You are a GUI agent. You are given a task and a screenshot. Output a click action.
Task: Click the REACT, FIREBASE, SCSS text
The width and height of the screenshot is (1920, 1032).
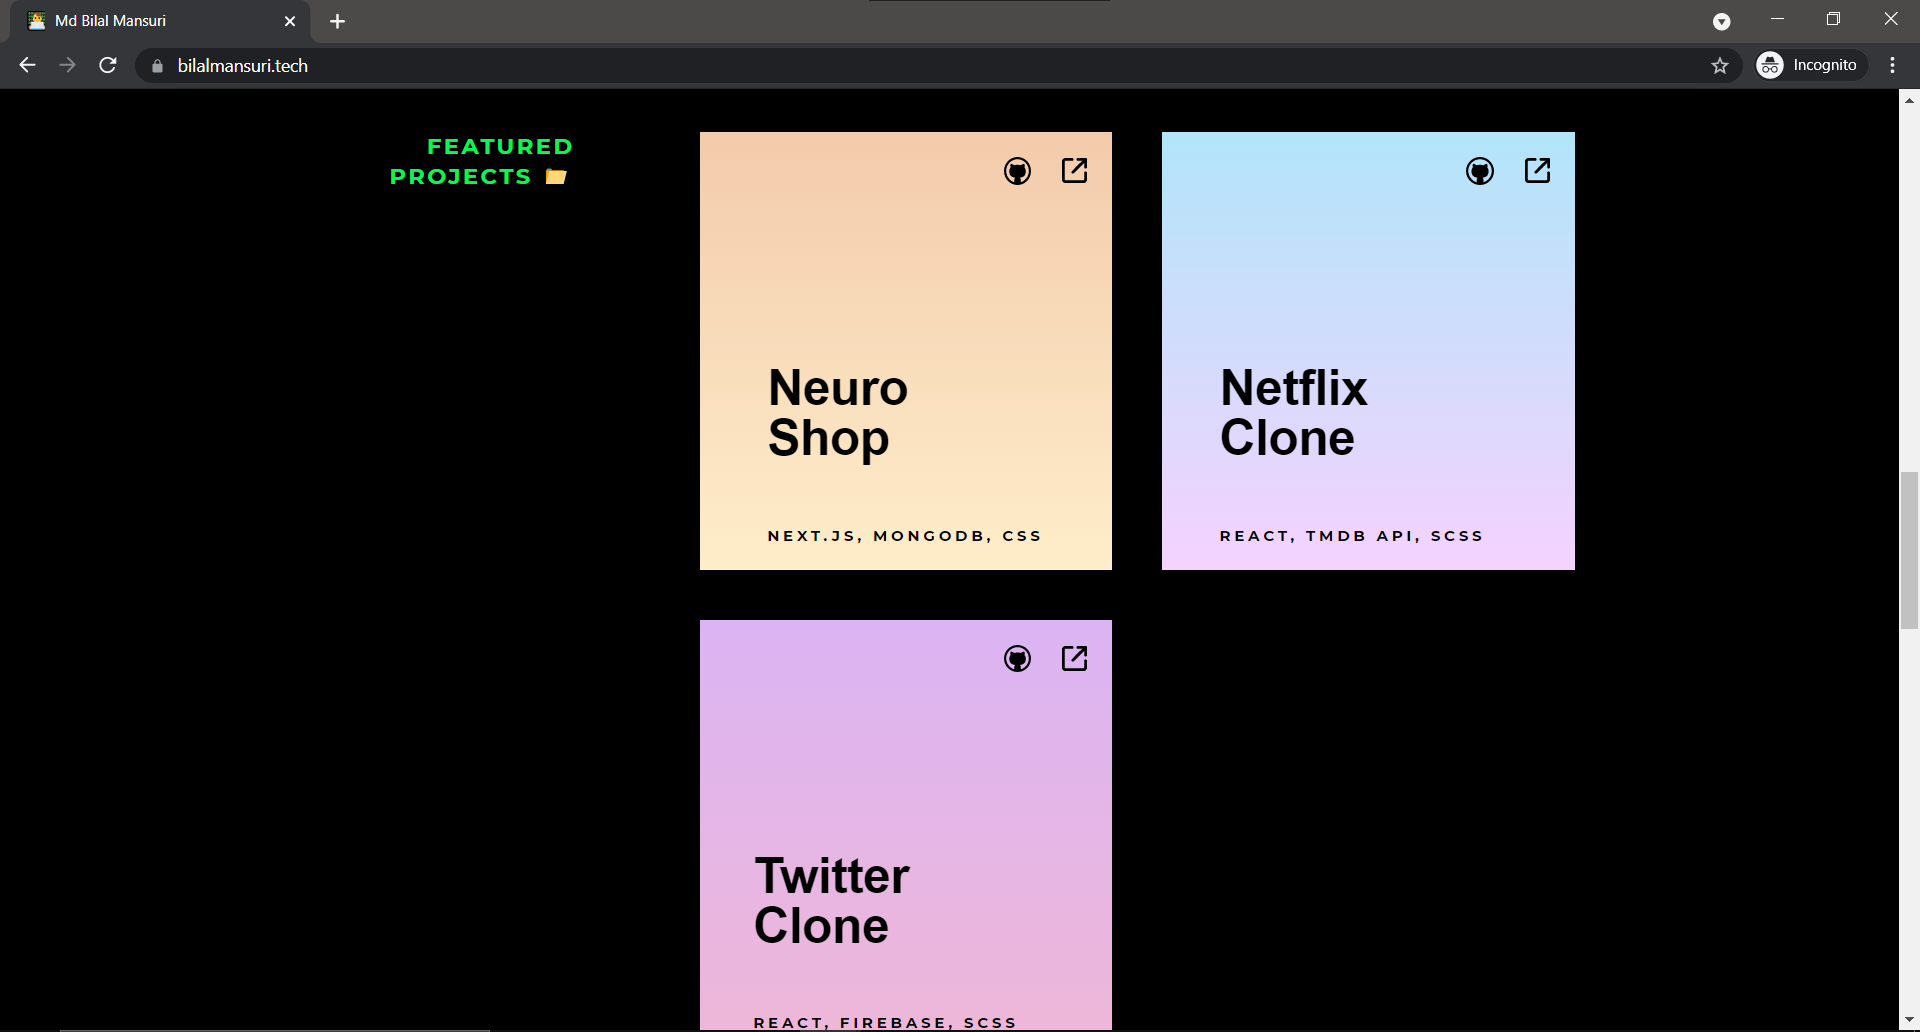885,1022
